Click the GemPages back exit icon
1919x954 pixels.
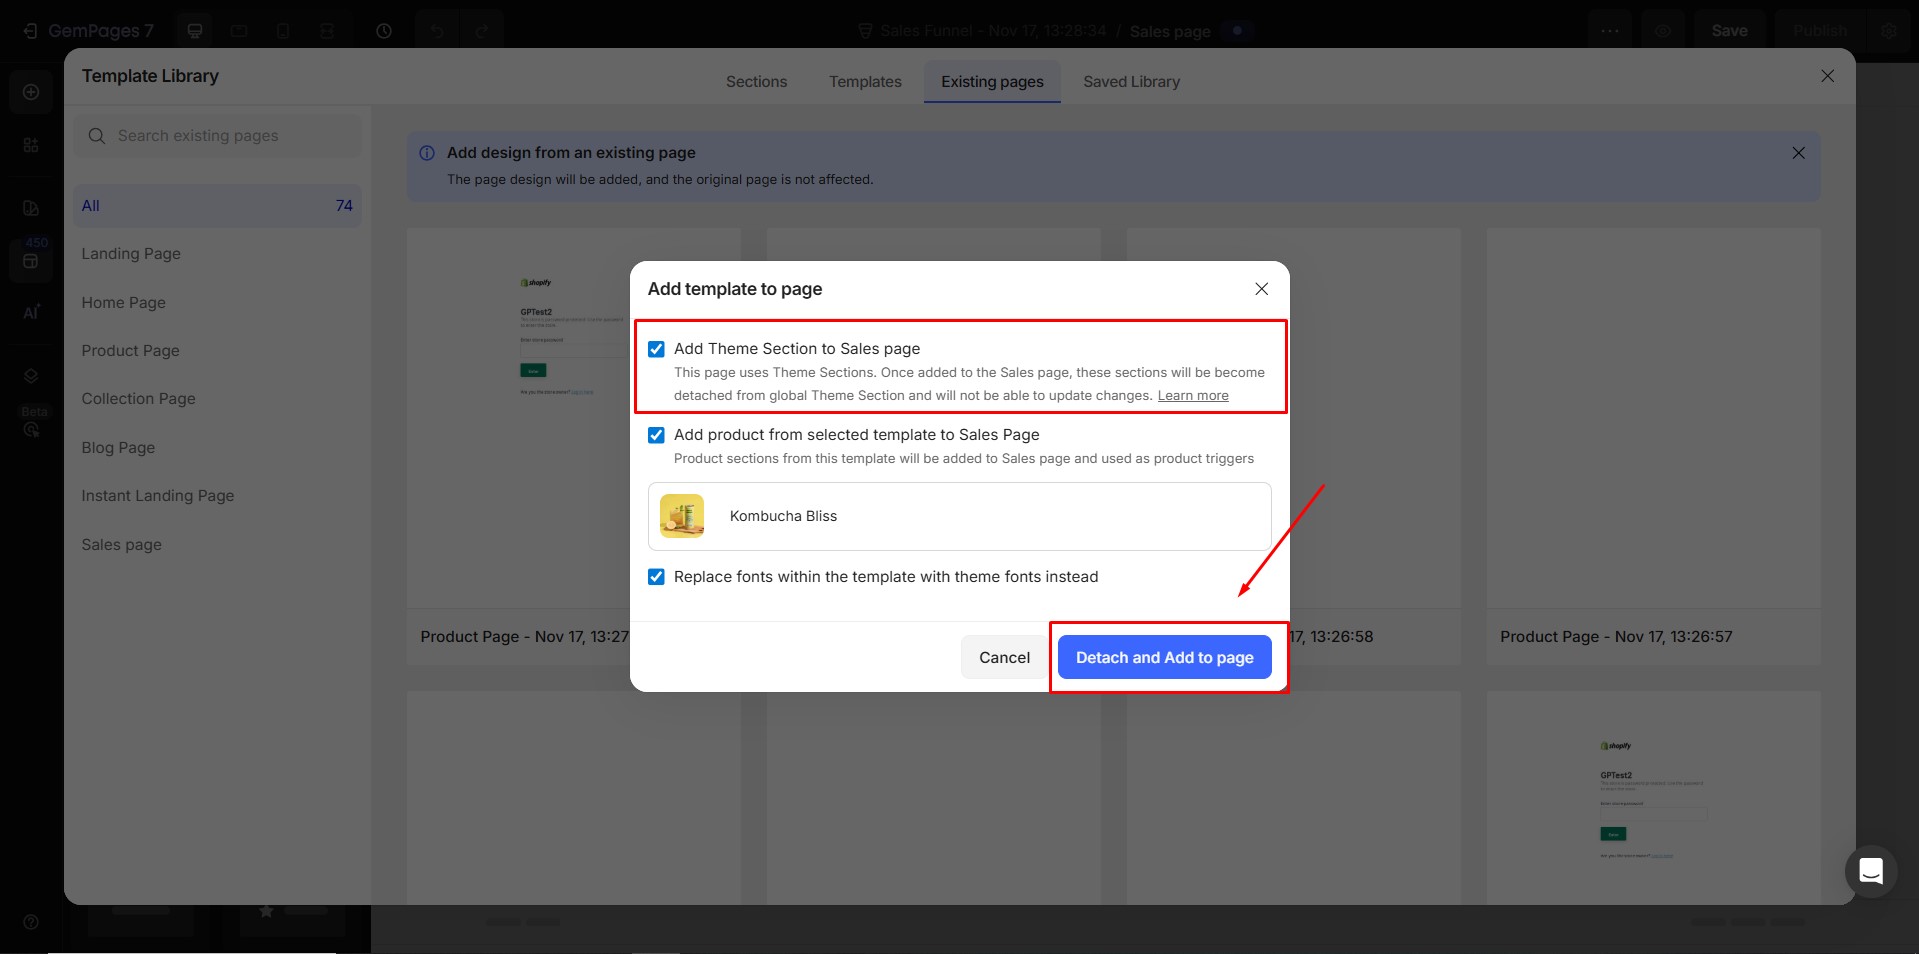click(30, 31)
